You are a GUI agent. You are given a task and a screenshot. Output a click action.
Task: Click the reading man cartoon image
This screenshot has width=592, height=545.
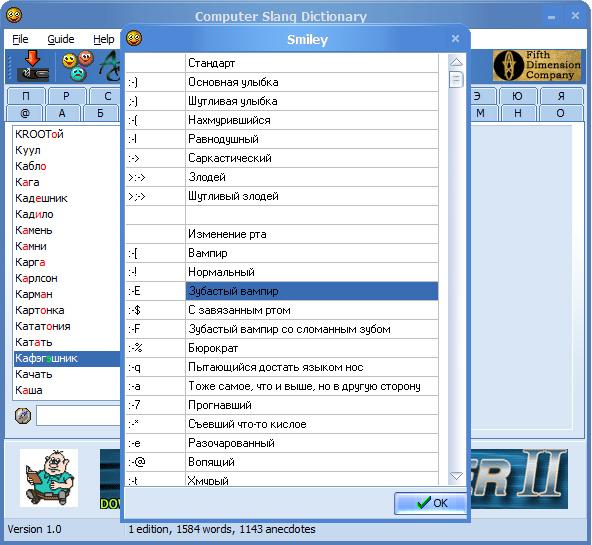tap(49, 478)
